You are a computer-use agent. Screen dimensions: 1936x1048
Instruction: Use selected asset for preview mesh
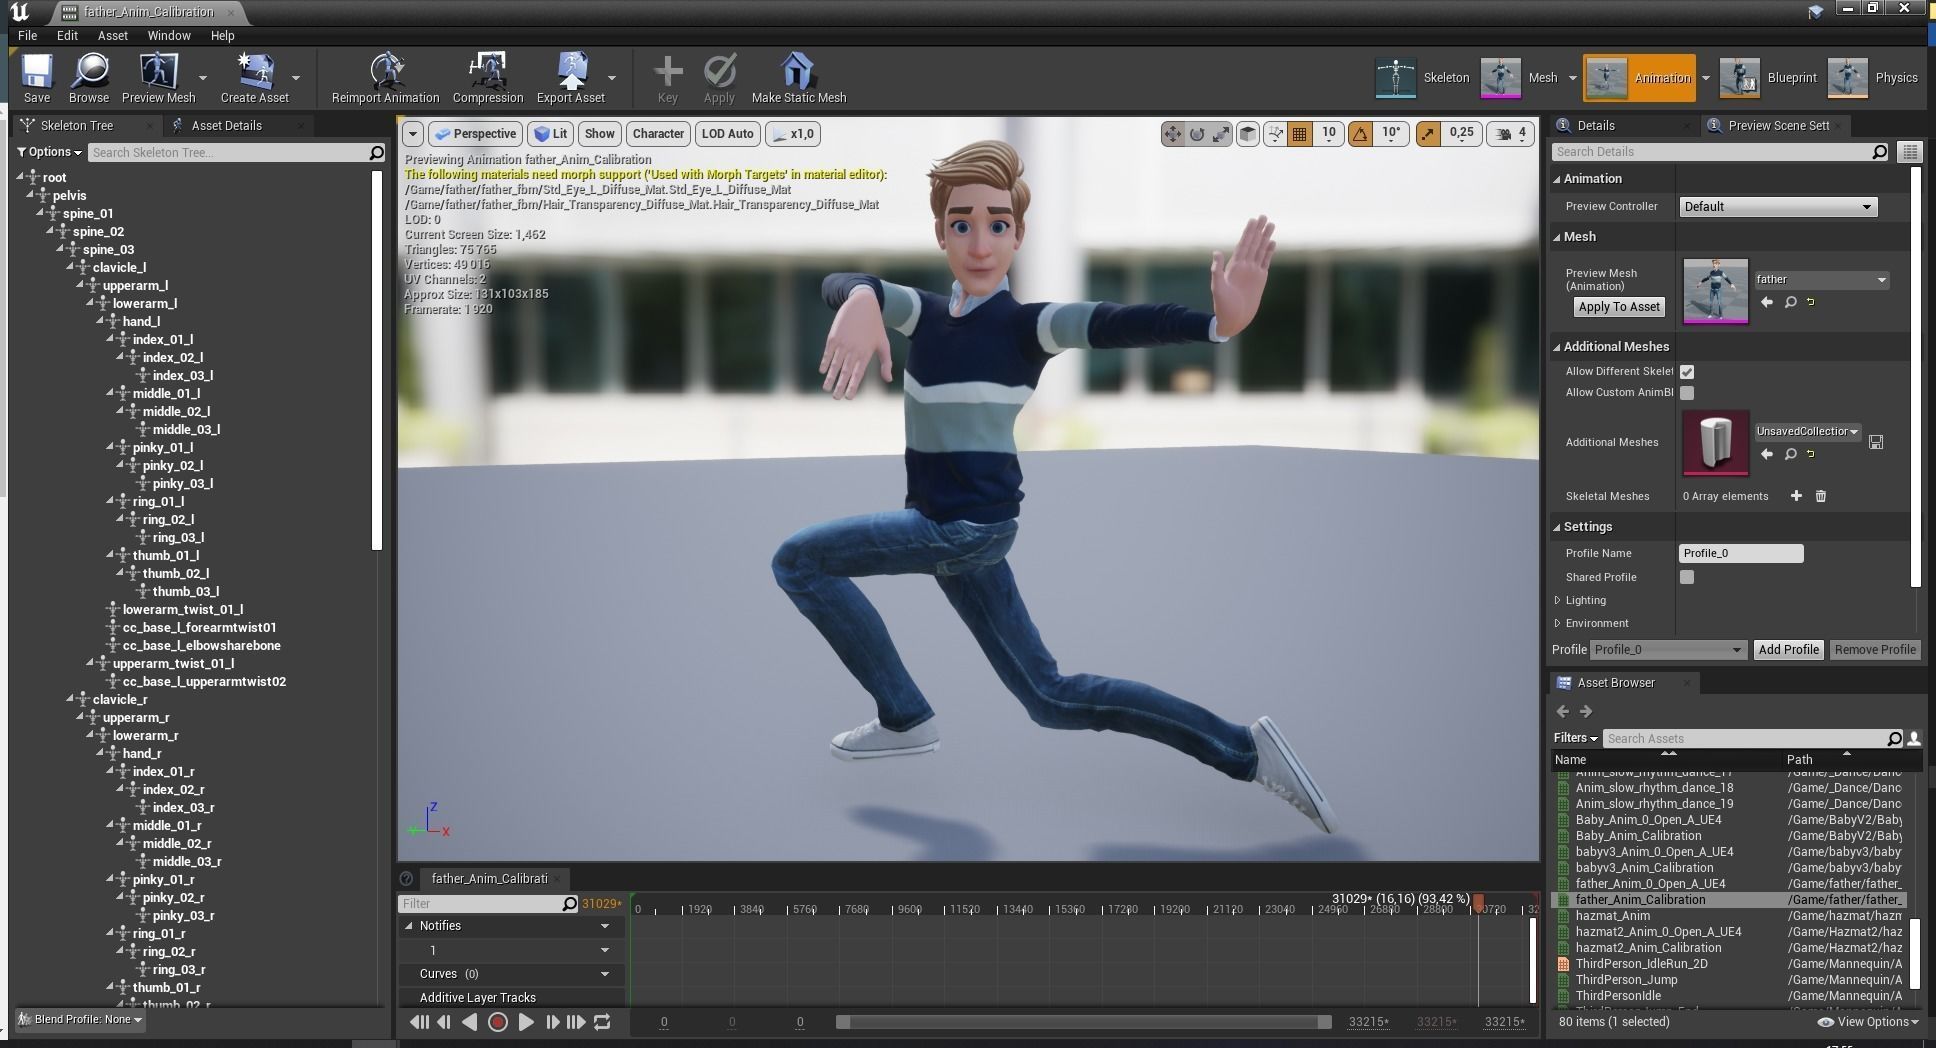pyautogui.click(x=1767, y=302)
